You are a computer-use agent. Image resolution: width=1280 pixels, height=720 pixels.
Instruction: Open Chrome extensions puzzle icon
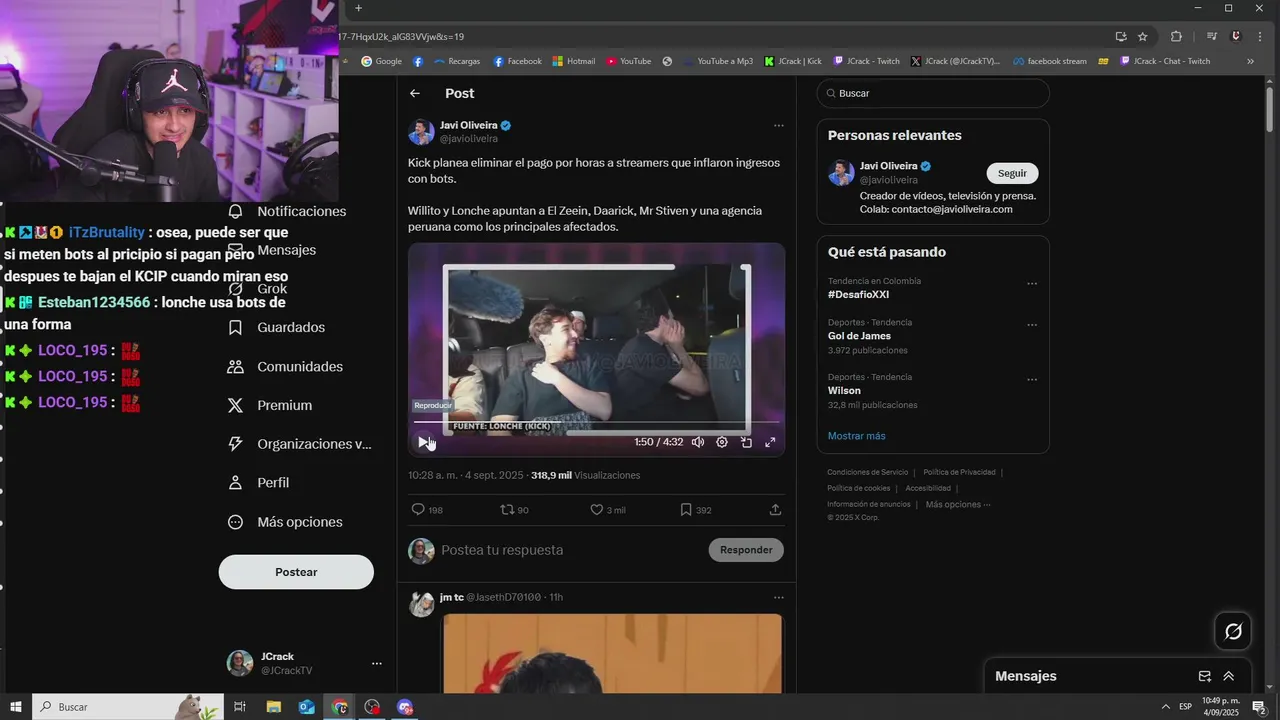[1176, 37]
